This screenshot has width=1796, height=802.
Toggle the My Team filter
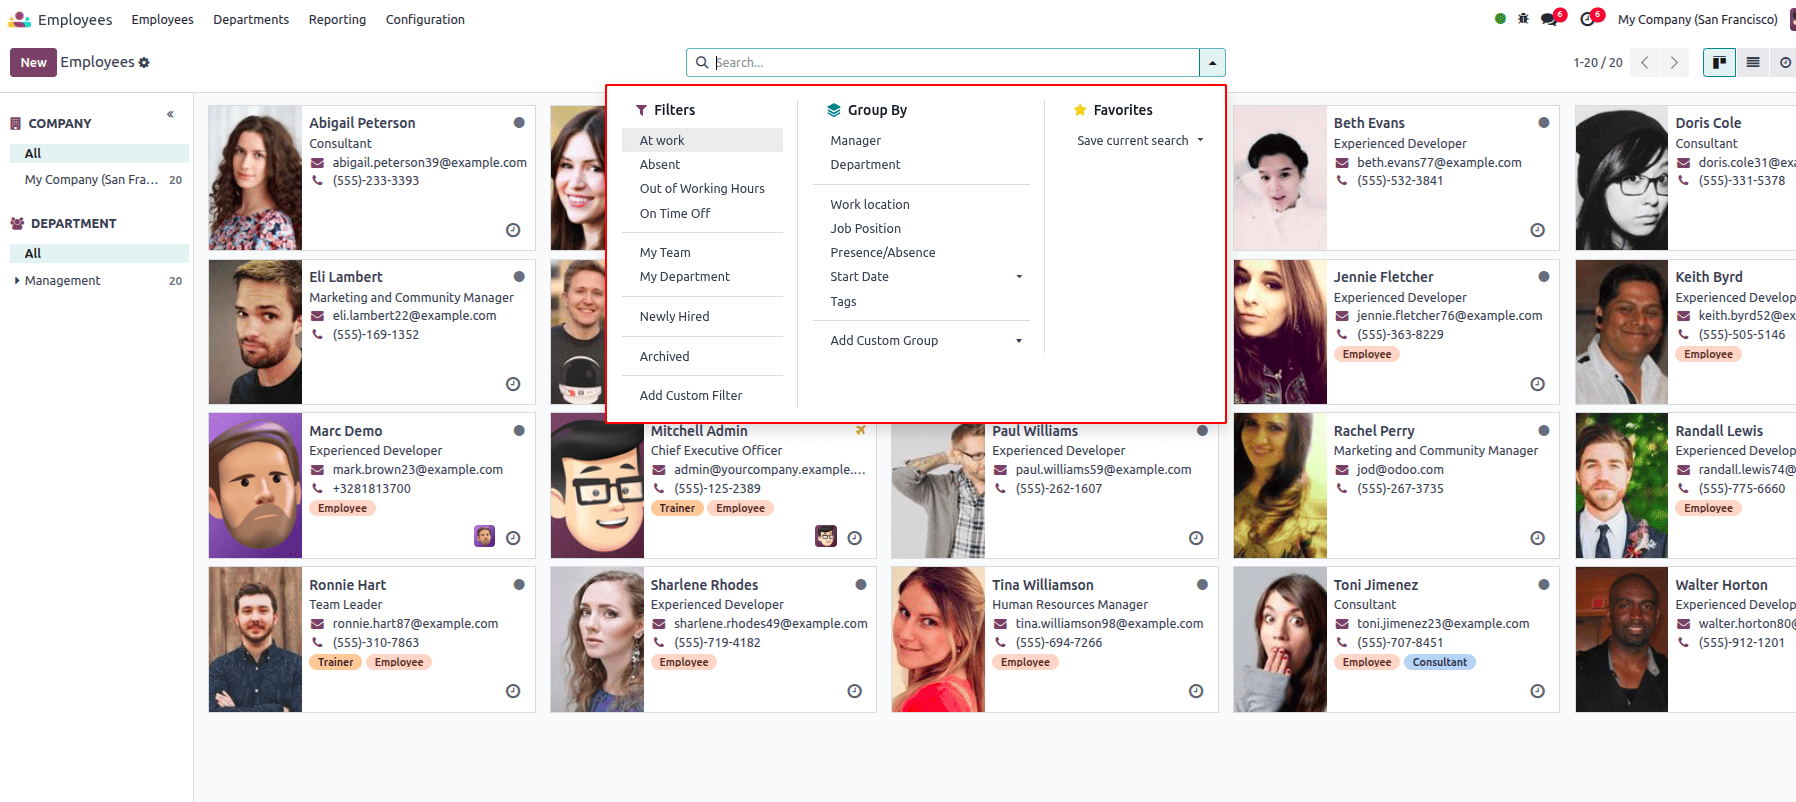click(702, 252)
